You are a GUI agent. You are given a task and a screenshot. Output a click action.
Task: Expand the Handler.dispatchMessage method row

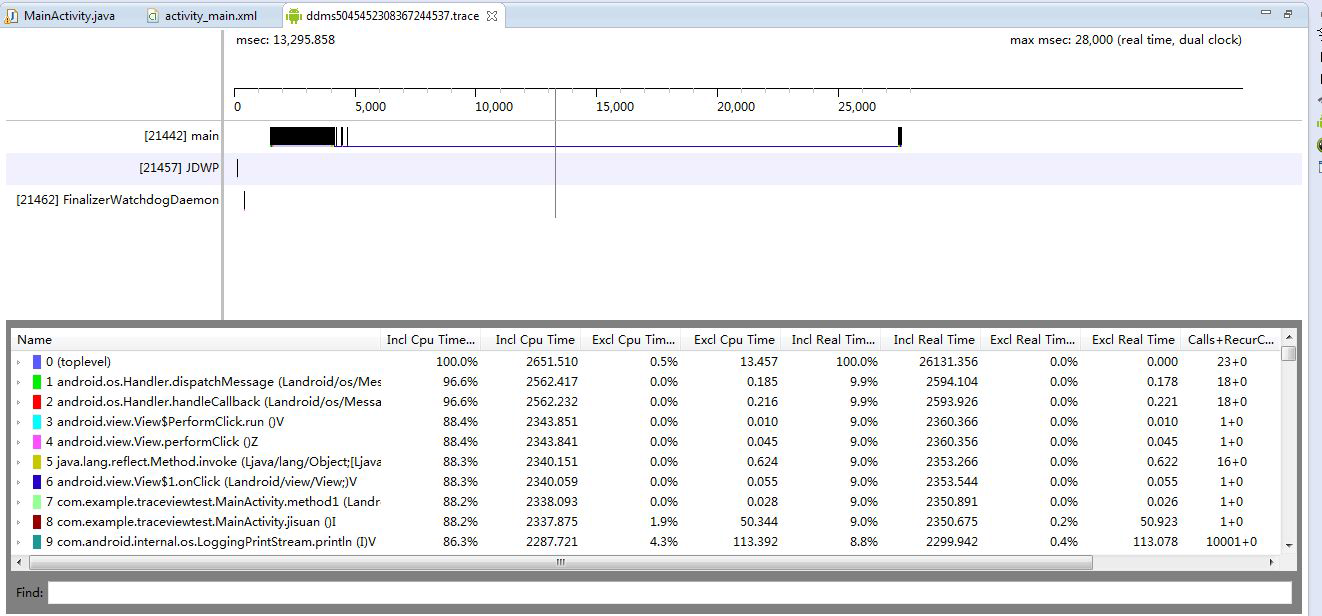pyautogui.click(x=19, y=382)
